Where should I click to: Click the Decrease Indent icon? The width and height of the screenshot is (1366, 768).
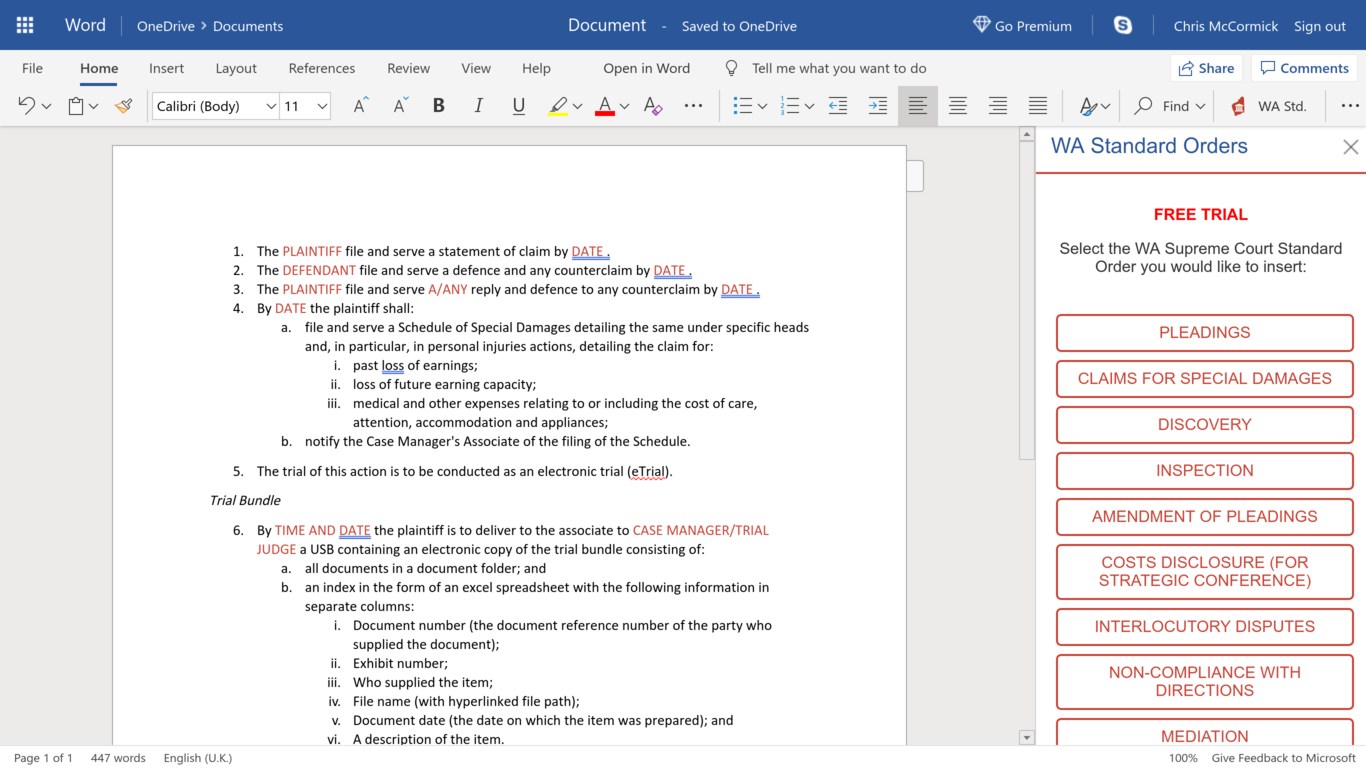(x=838, y=106)
